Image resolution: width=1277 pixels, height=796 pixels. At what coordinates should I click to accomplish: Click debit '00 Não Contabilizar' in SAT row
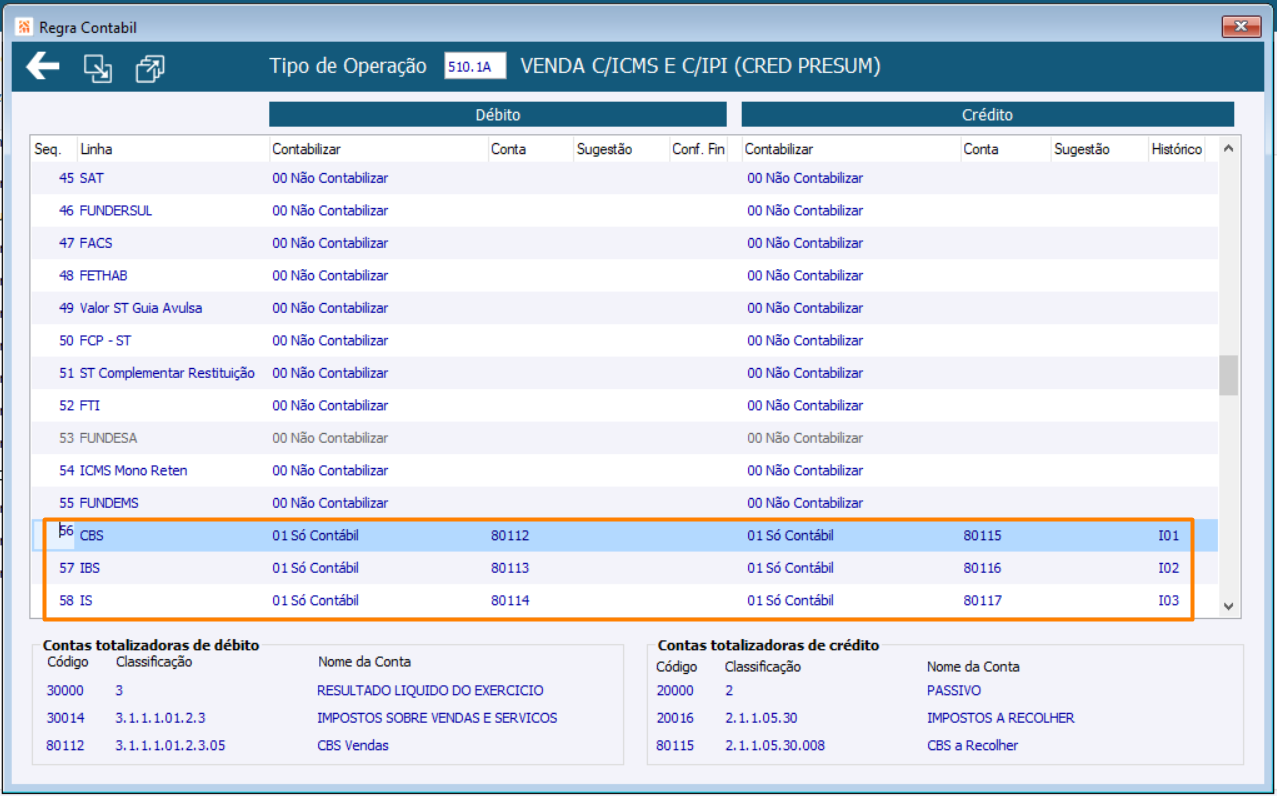330,178
